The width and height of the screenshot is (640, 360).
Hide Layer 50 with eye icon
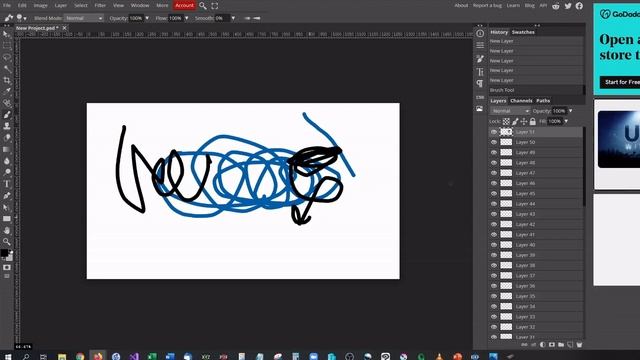click(x=494, y=142)
